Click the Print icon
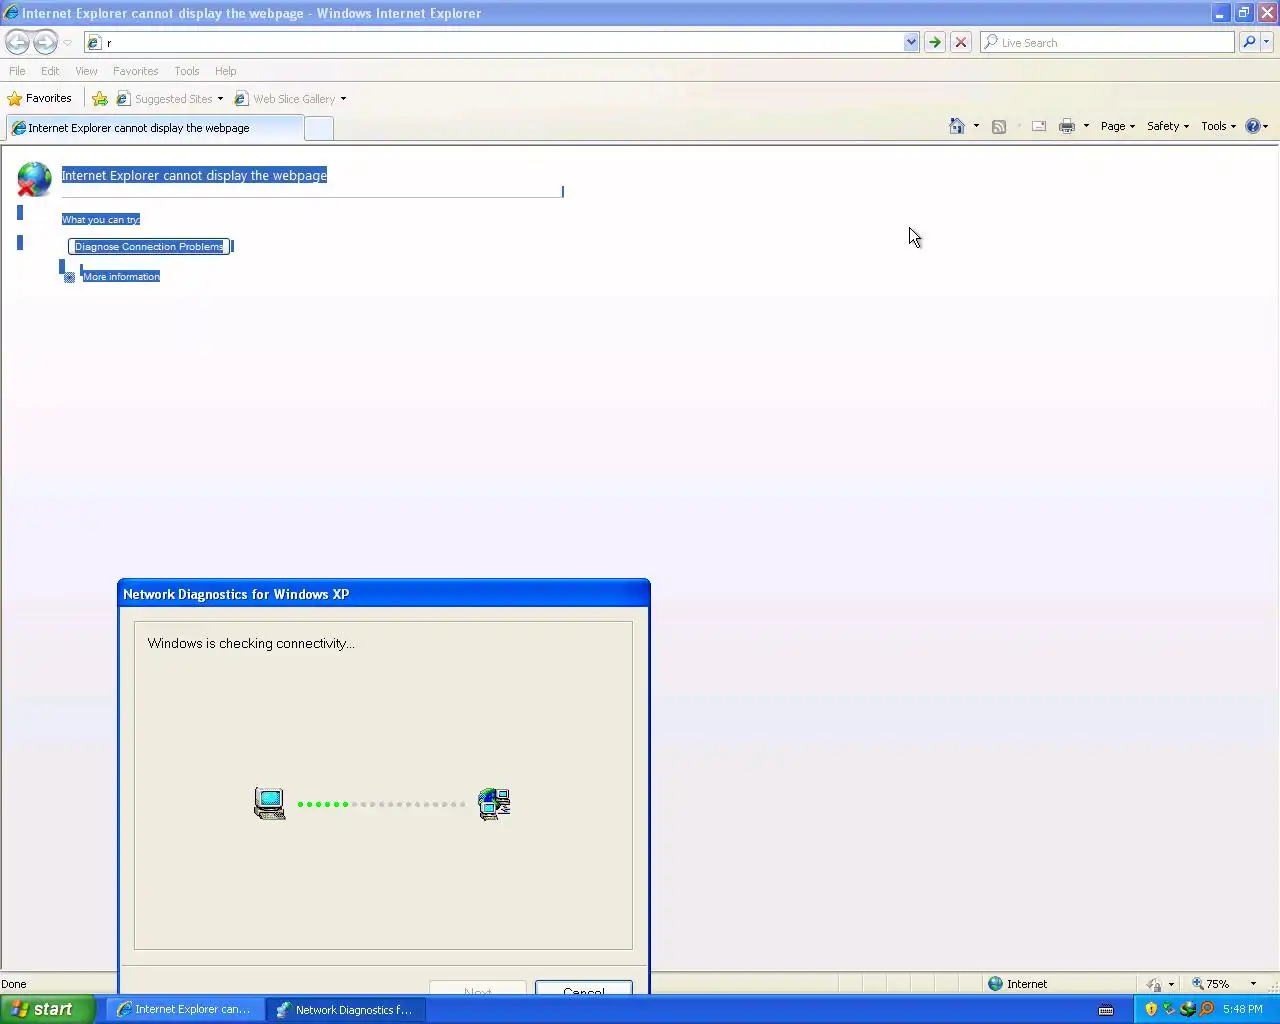Image resolution: width=1280 pixels, height=1024 pixels. tap(1067, 126)
